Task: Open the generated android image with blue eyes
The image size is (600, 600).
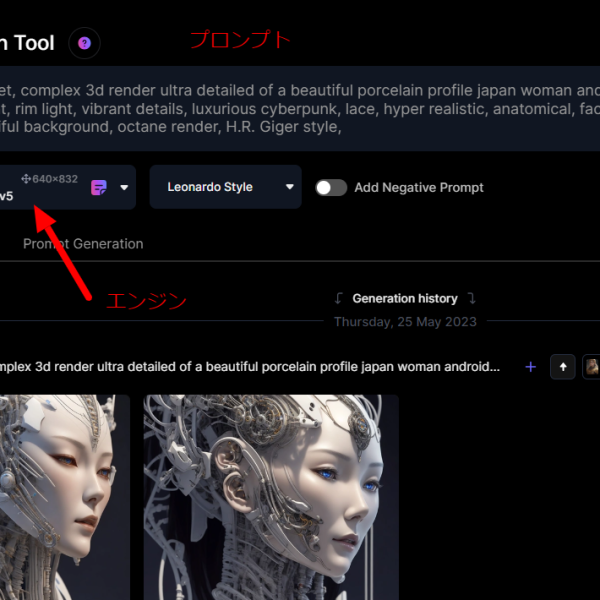Action: pyautogui.click(x=271, y=497)
